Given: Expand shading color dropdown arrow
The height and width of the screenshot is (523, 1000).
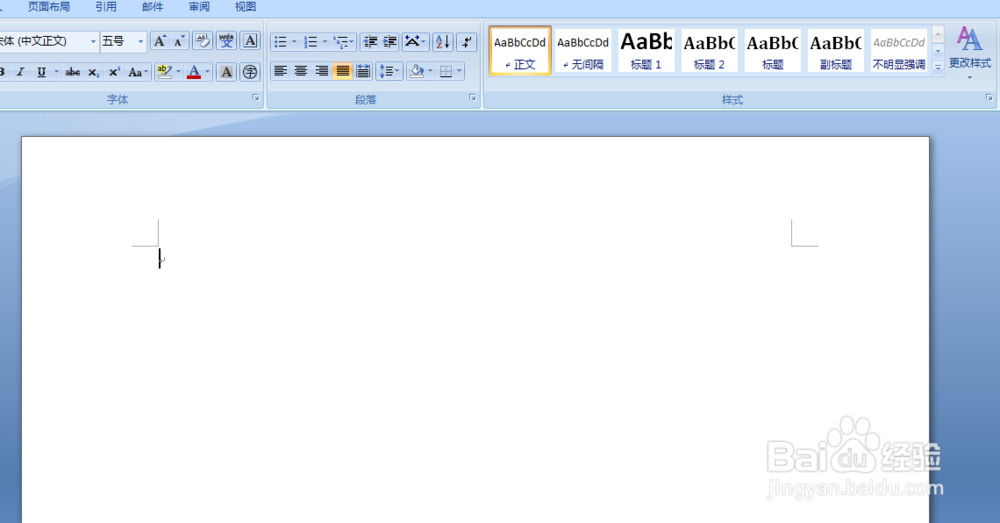Looking at the screenshot, I should coord(430,71).
